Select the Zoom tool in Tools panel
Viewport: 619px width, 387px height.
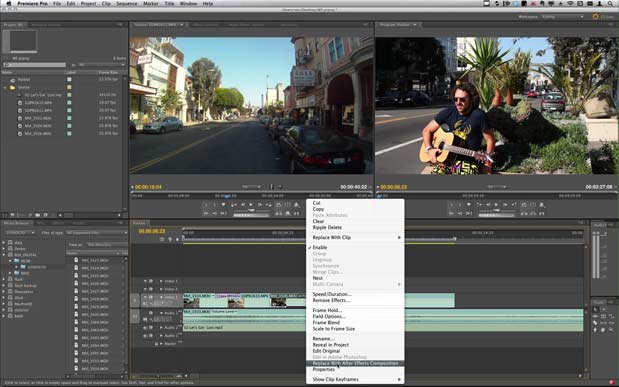(x=611, y=330)
